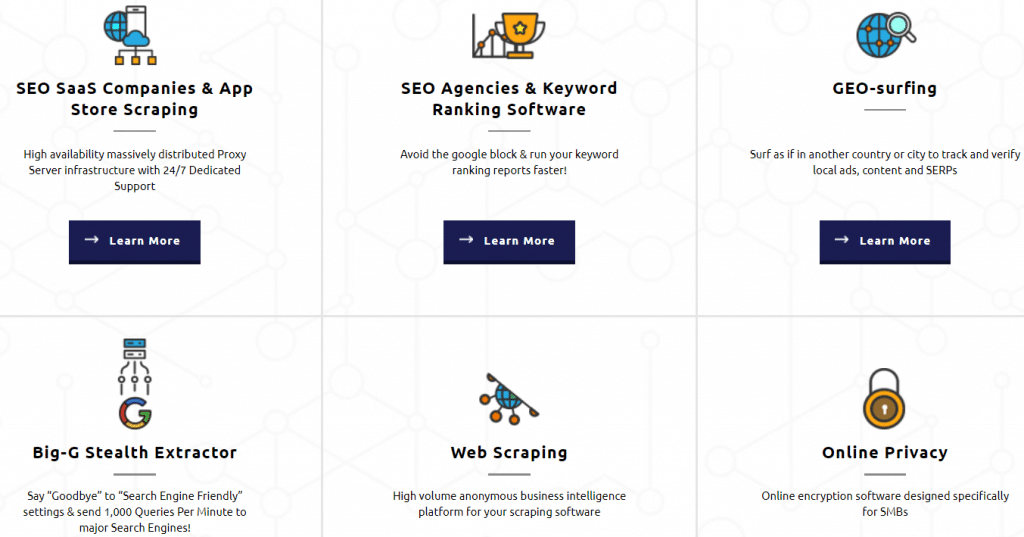Open the SEO SaaS Companies & App Store Scraping heading
Screen dimensions: 1024x537
pos(134,99)
